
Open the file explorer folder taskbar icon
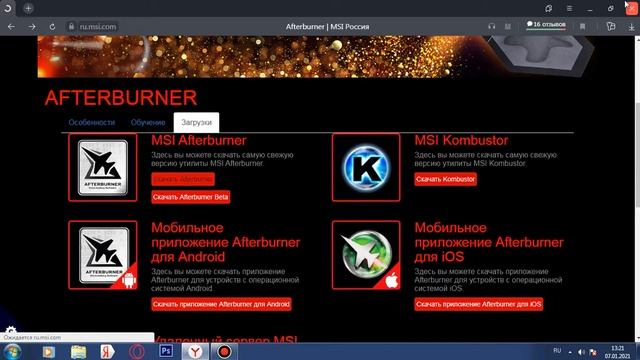click(78, 352)
